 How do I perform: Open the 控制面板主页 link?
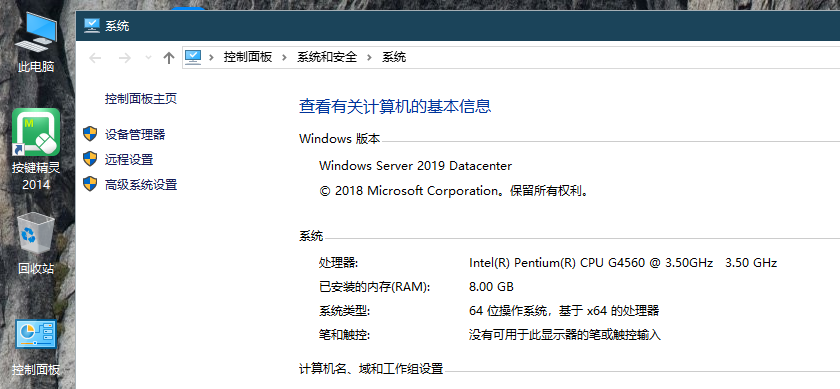click(141, 99)
